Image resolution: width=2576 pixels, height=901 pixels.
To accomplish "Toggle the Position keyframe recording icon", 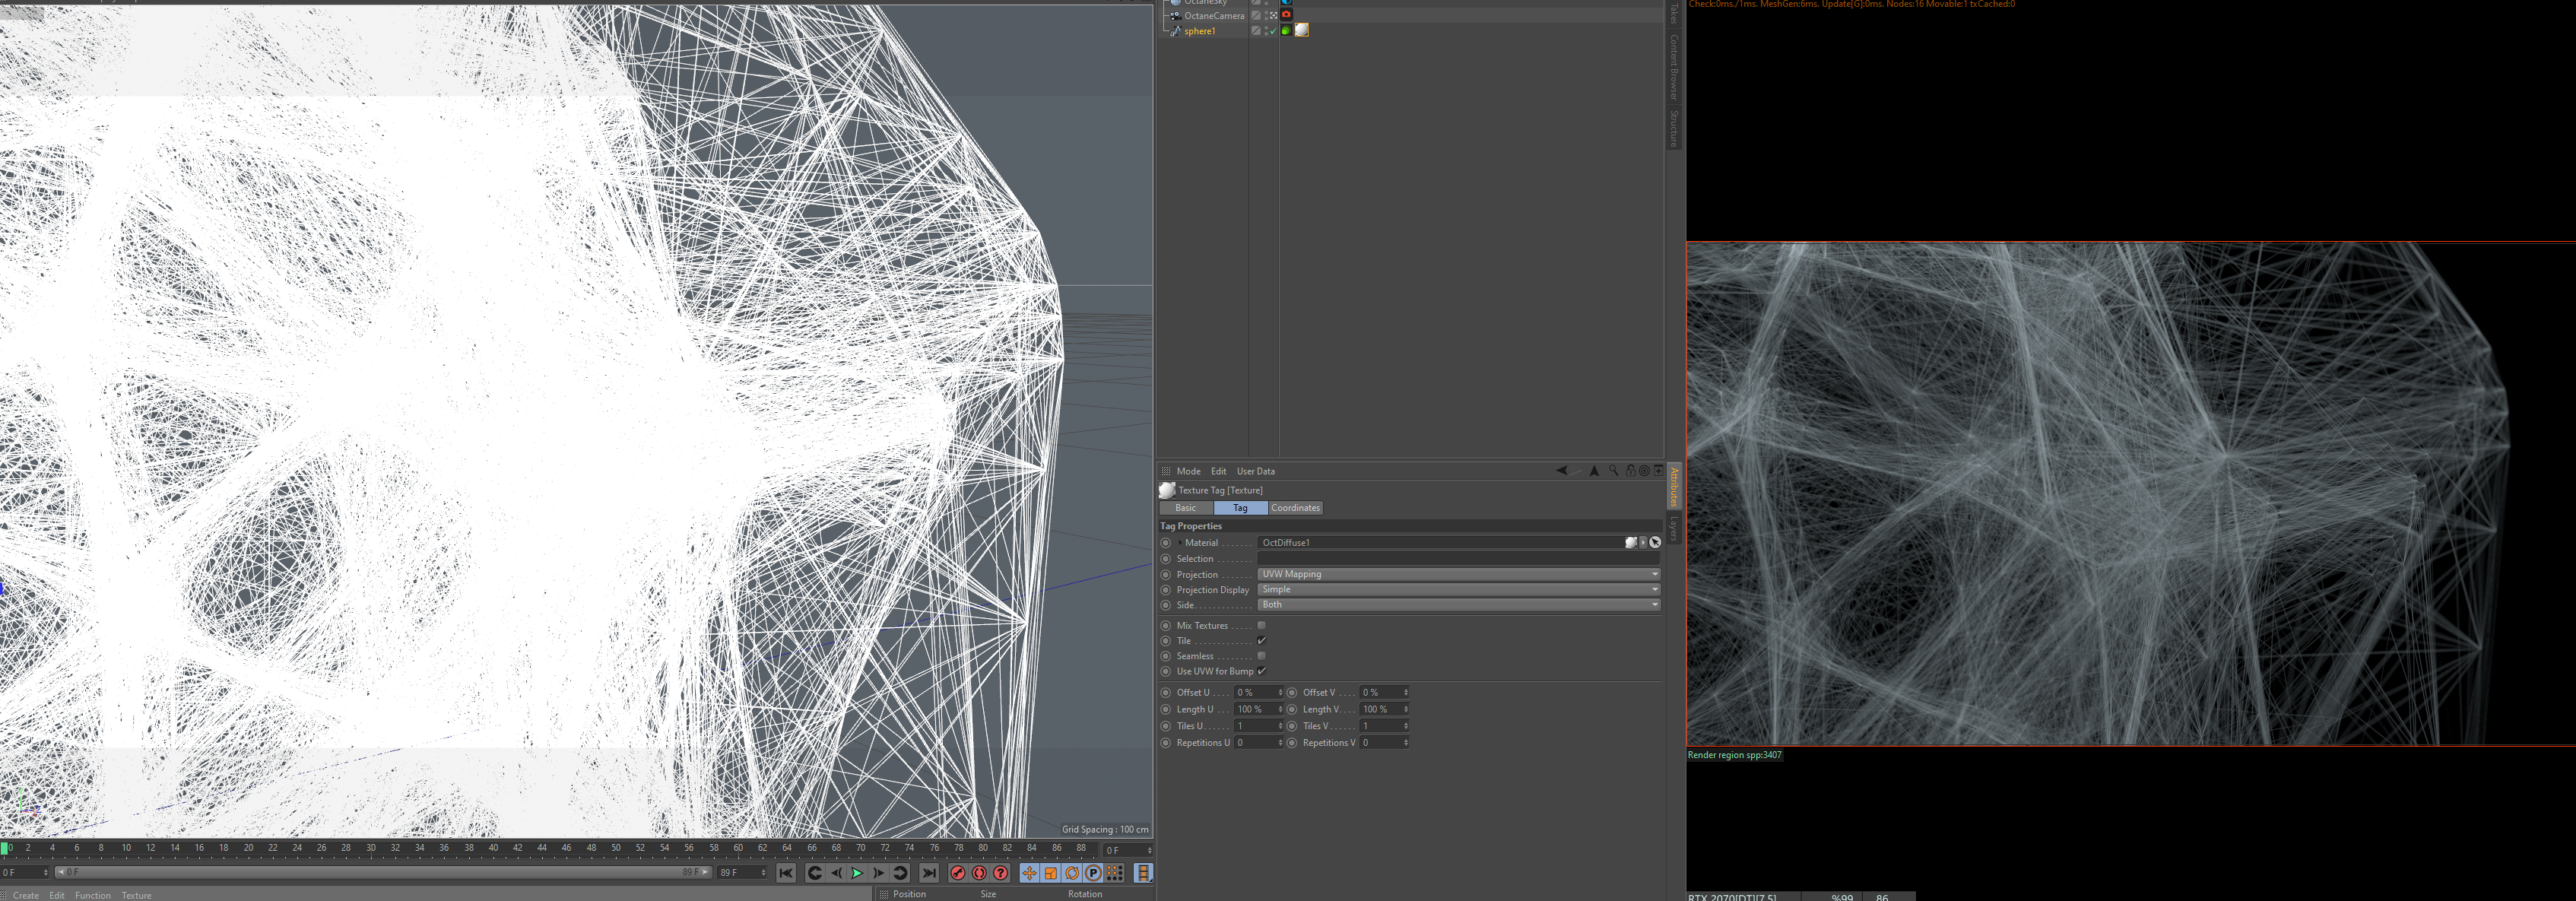I will [1029, 873].
